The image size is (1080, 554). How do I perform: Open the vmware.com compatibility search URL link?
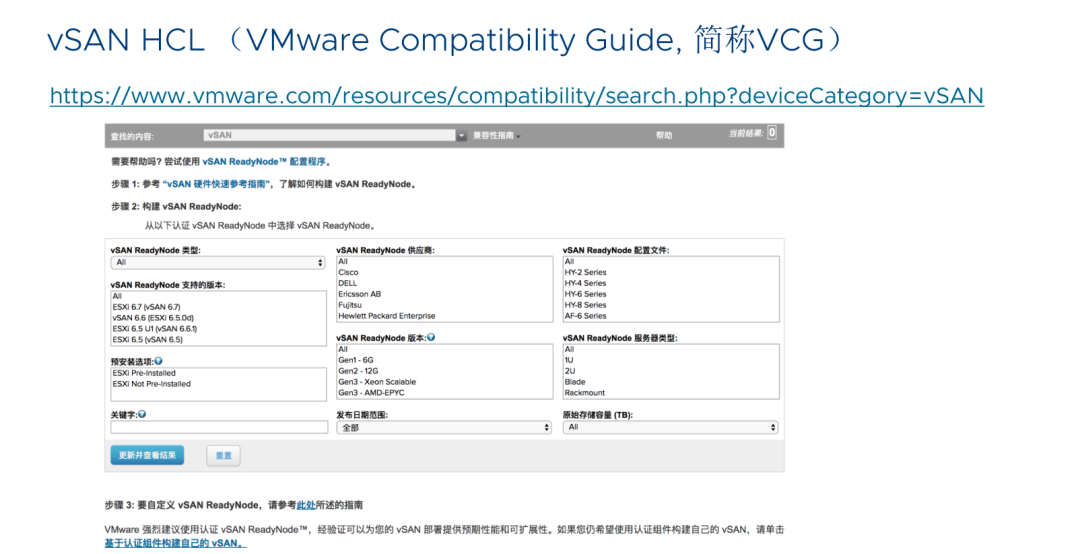point(517,95)
